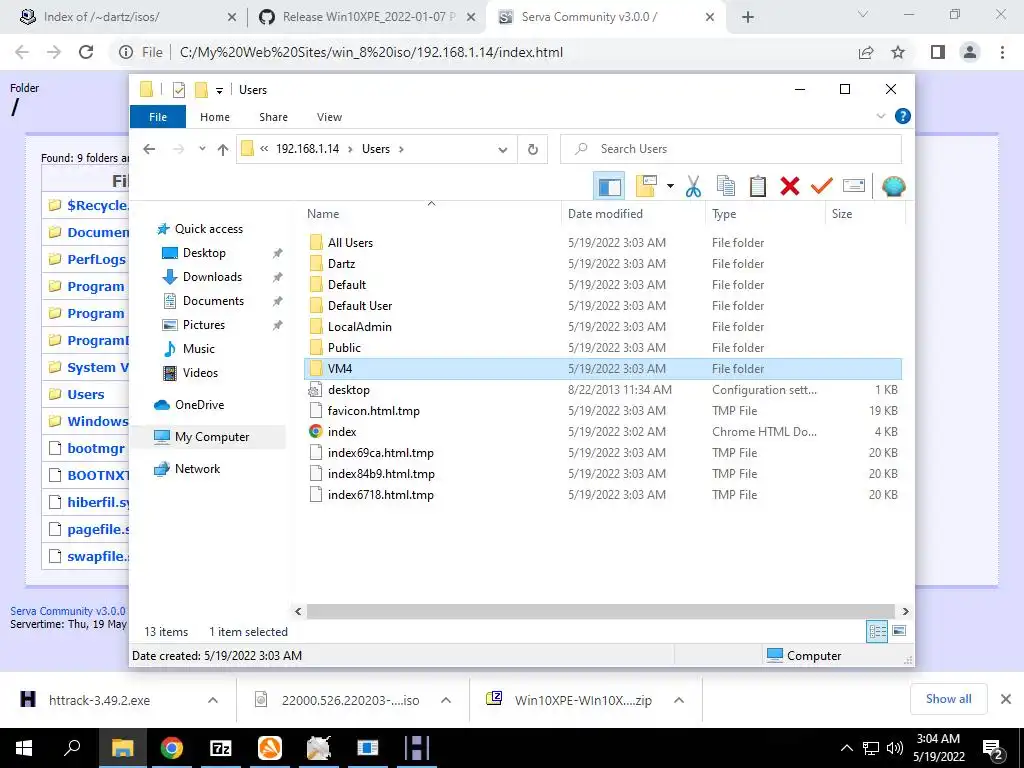Viewport: 1024px width, 768px height.
Task: Click the Copy icon in Explorer toolbar
Action: point(725,186)
